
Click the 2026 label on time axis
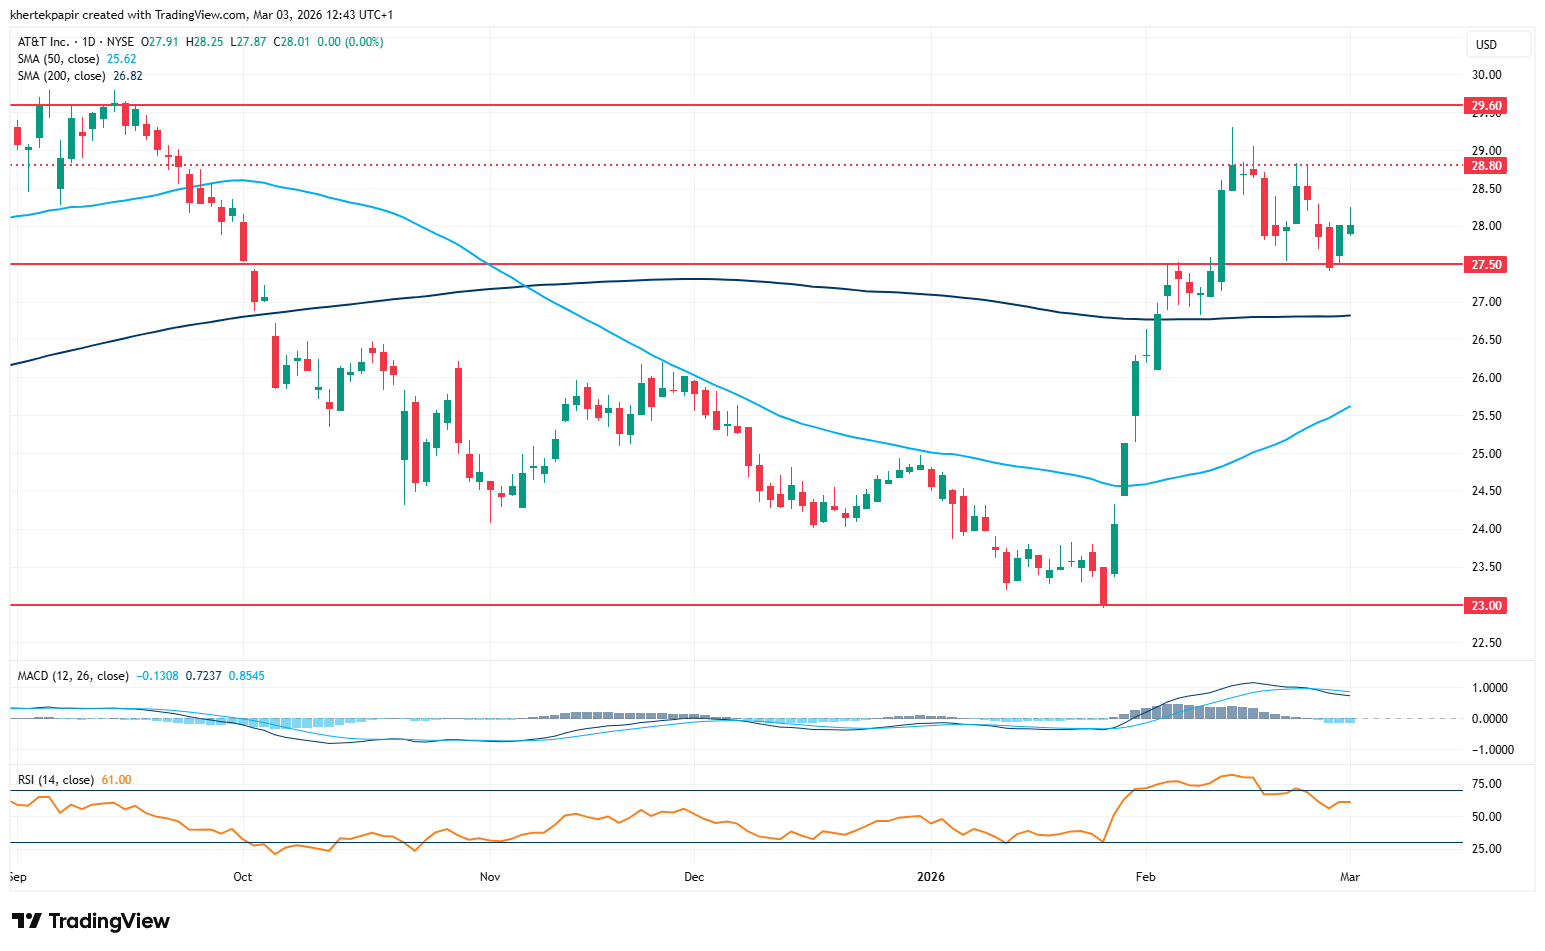(930, 877)
